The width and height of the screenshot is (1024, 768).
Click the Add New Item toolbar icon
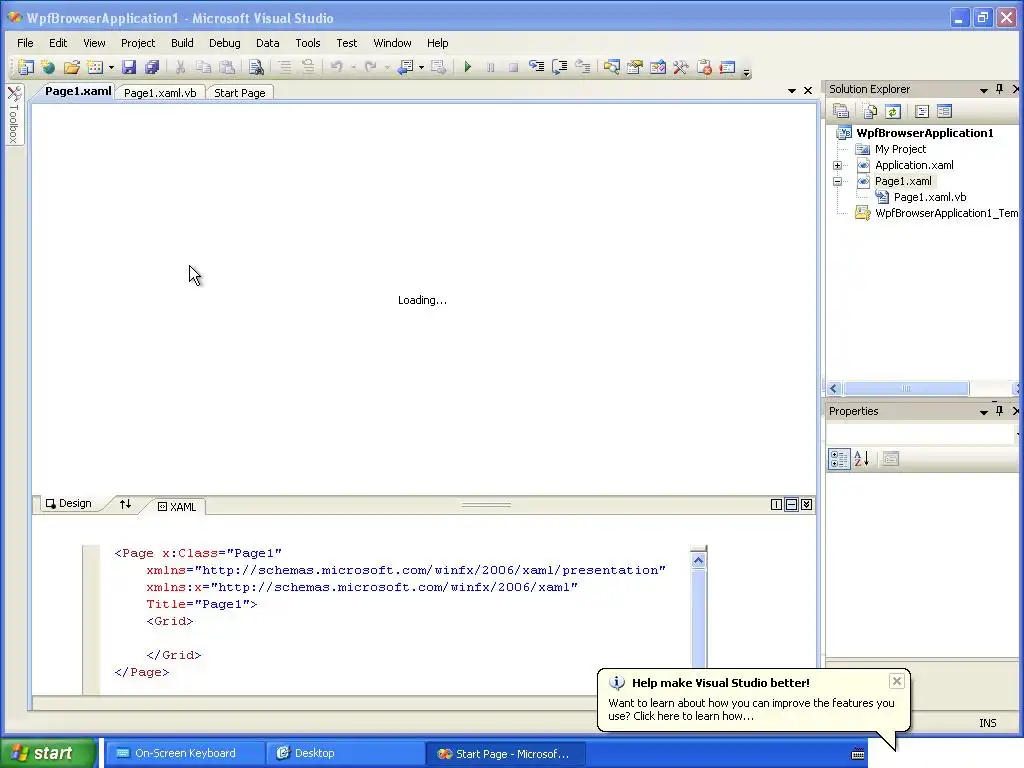[95, 67]
